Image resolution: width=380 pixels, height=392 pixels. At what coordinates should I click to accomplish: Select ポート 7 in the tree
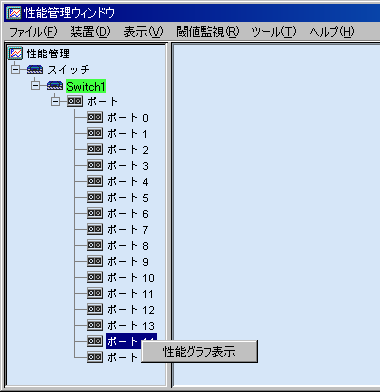tap(128, 230)
